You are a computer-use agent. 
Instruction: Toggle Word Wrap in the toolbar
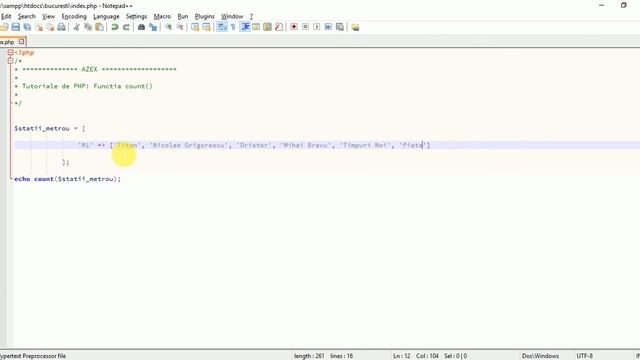(x=222, y=27)
